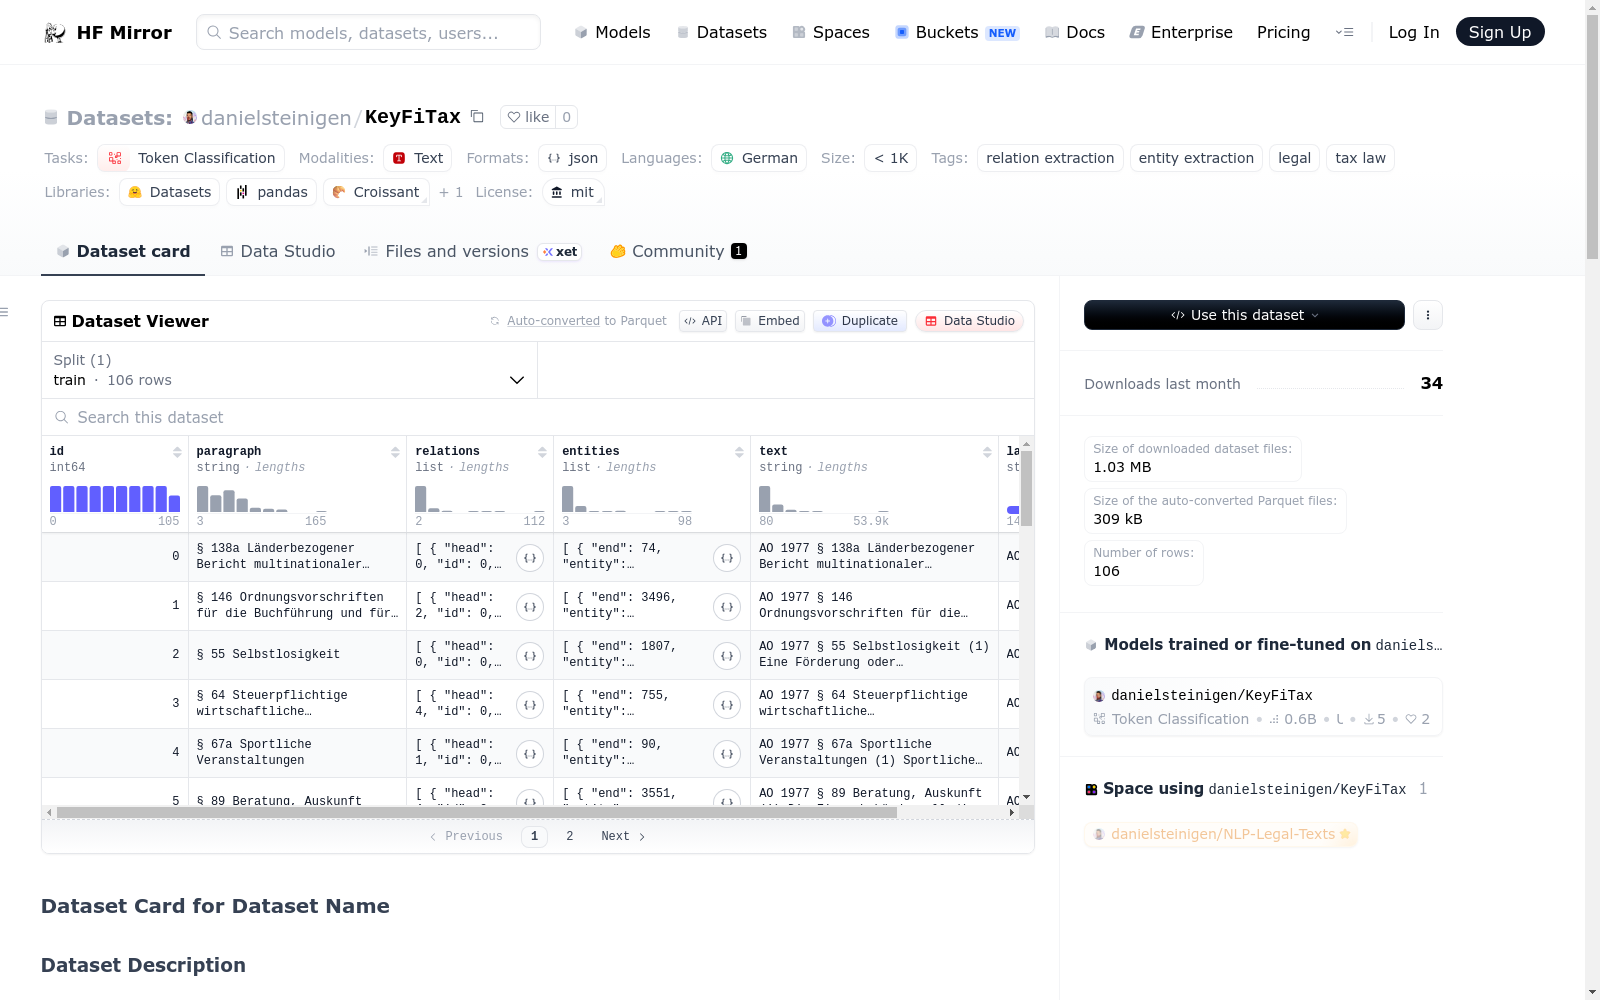This screenshot has width=1600, height=1000.
Task: Click the danielsteinigen owner link
Action: [x=276, y=118]
